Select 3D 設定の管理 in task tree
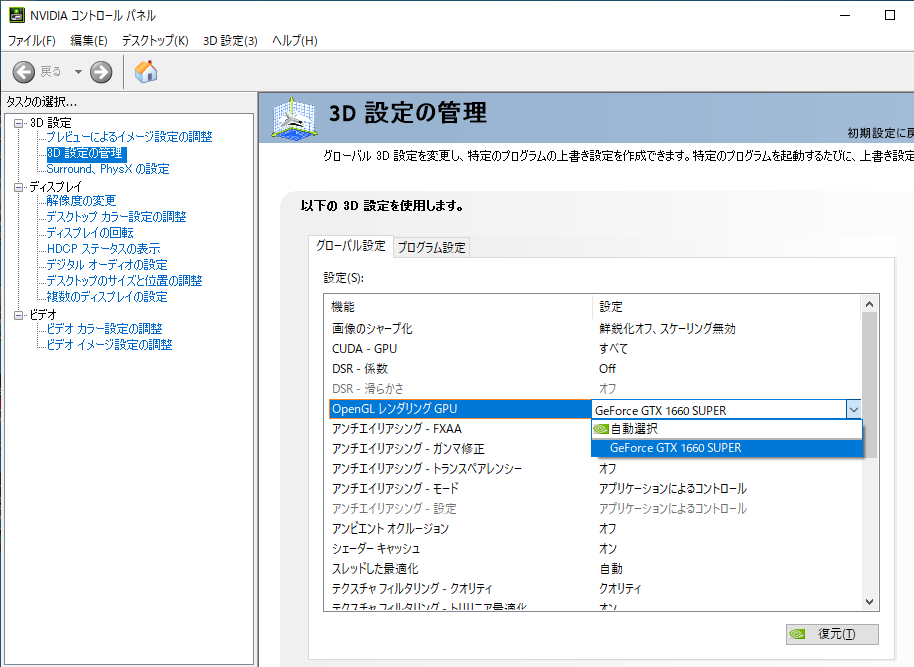Image resolution: width=914 pixels, height=667 pixels. coord(86,153)
